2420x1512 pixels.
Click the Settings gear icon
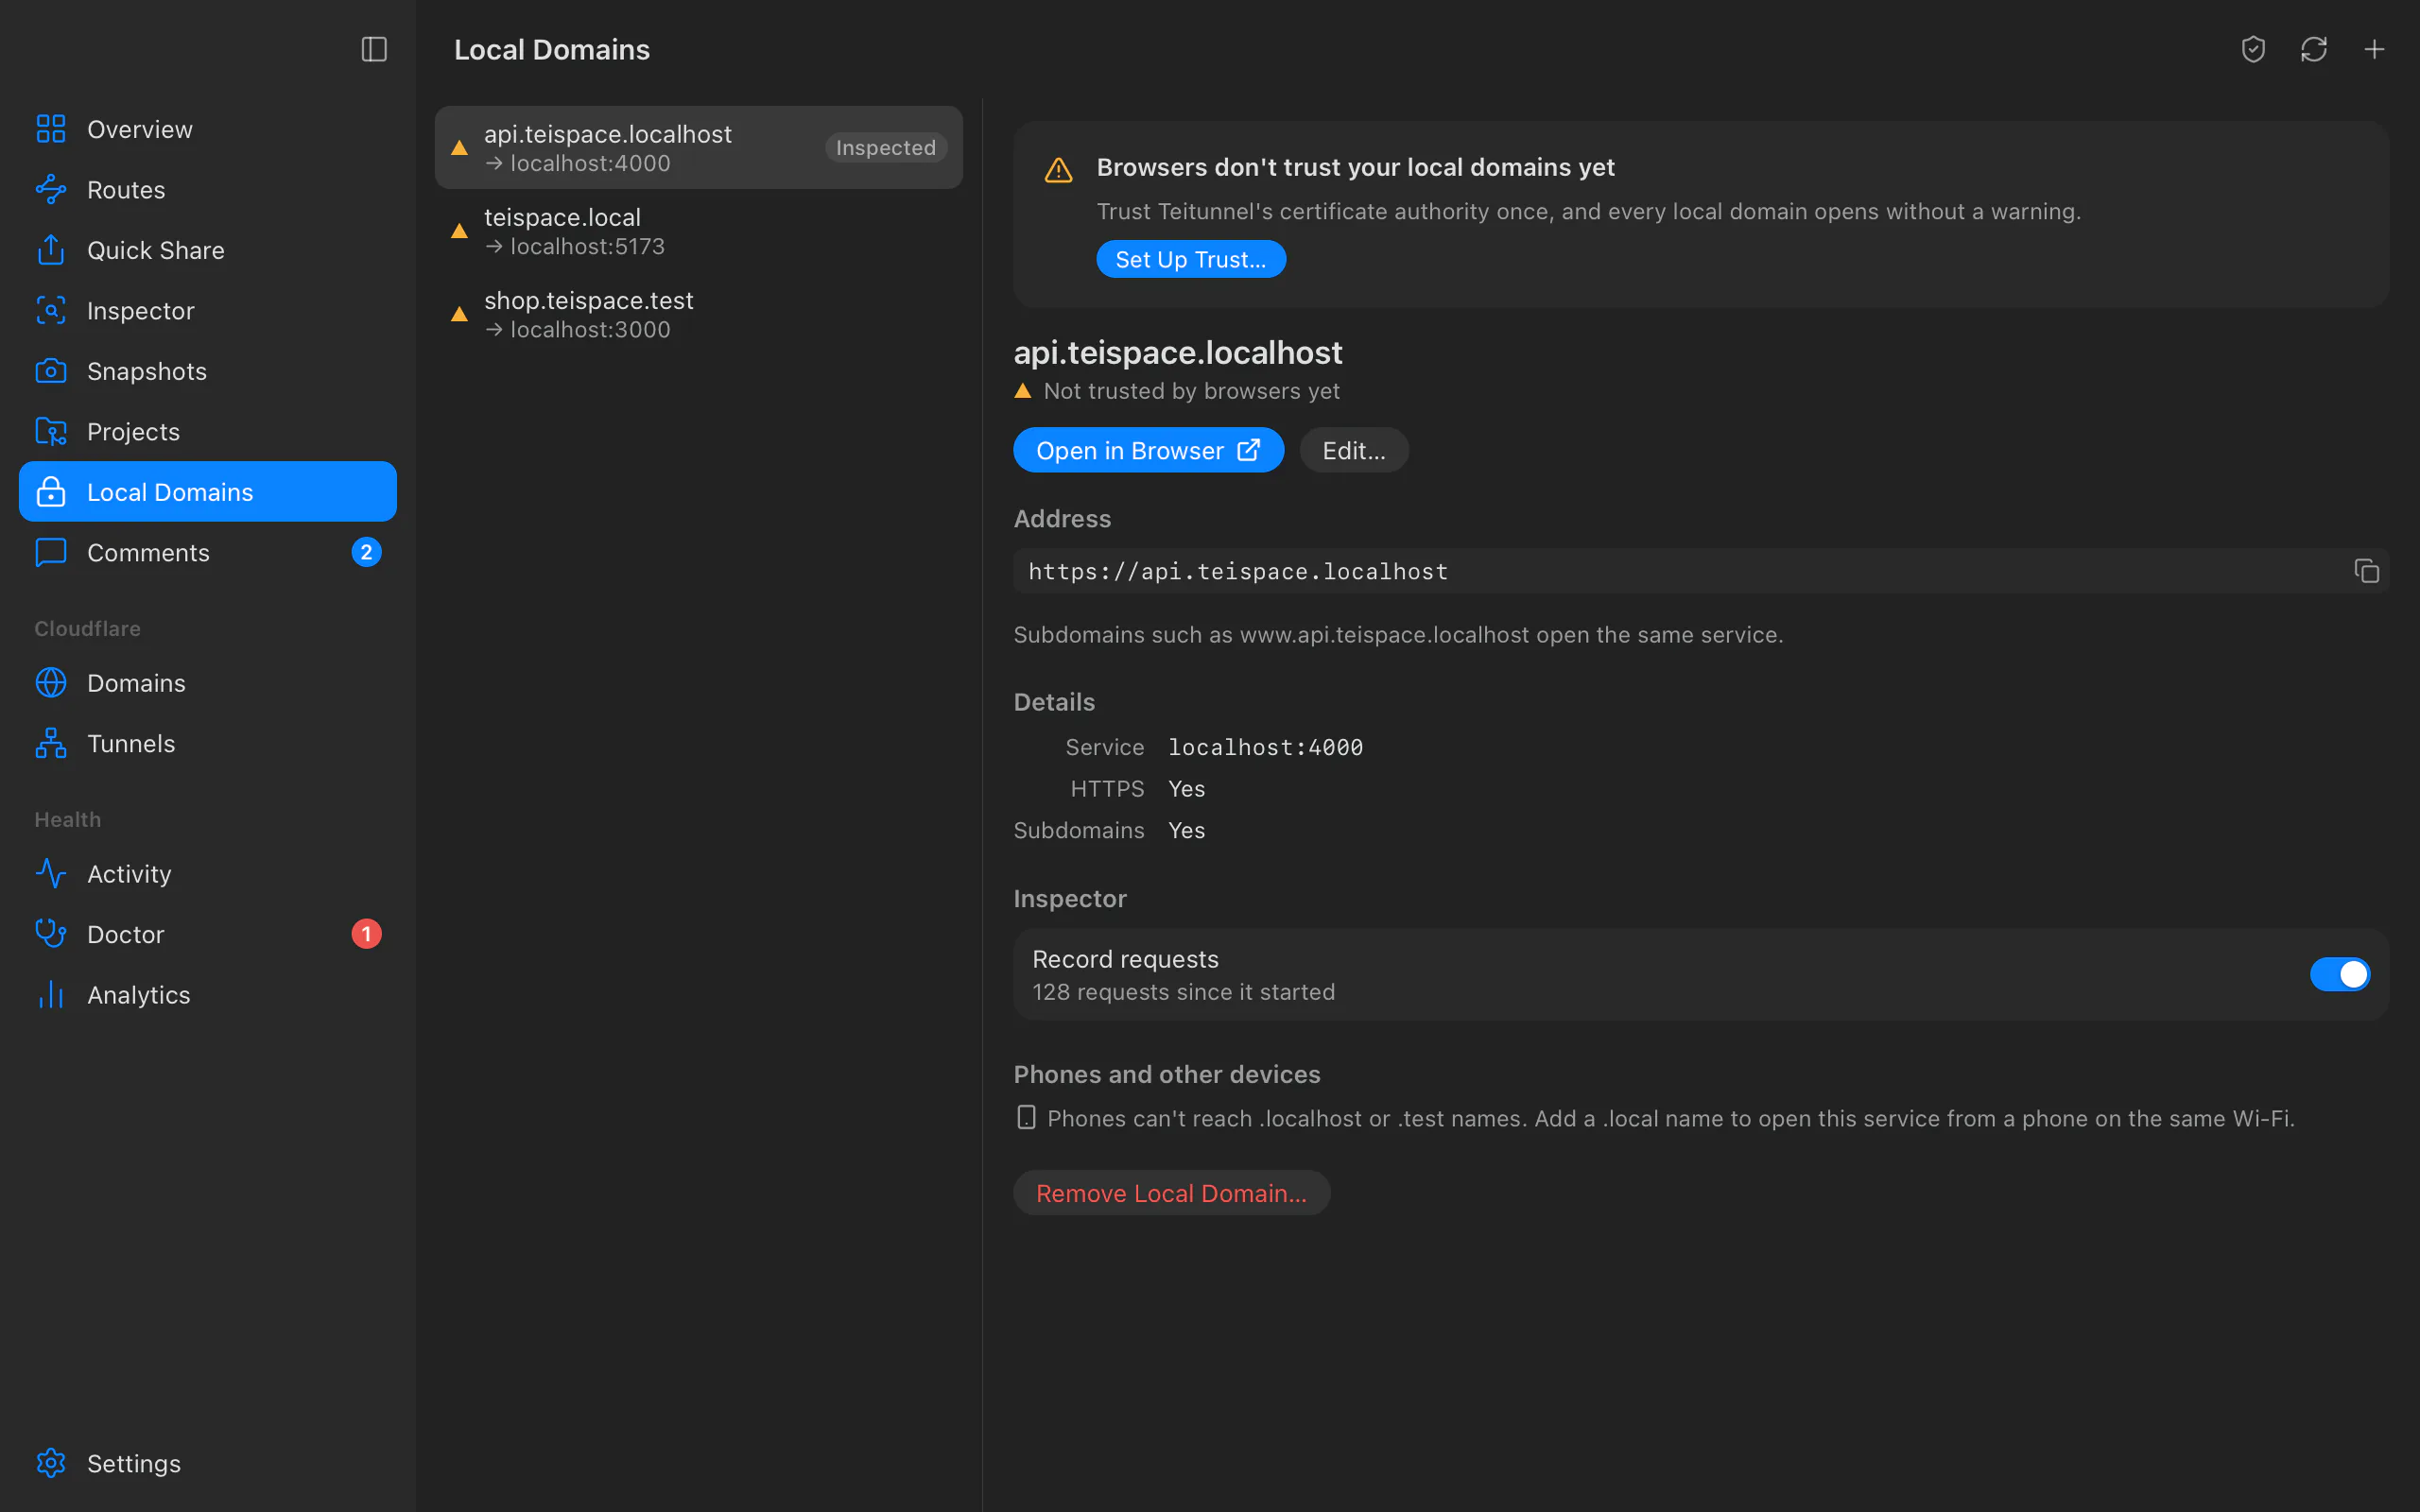coord(51,1463)
